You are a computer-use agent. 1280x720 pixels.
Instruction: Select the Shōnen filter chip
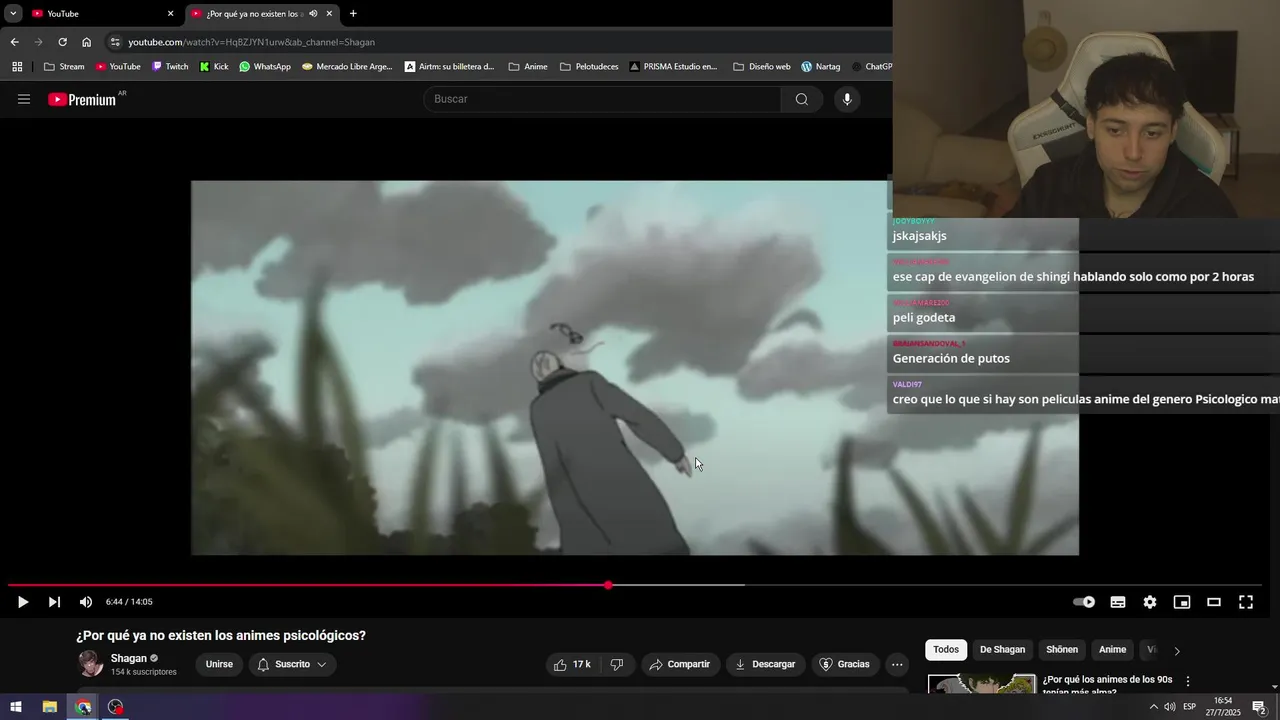[1062, 650]
